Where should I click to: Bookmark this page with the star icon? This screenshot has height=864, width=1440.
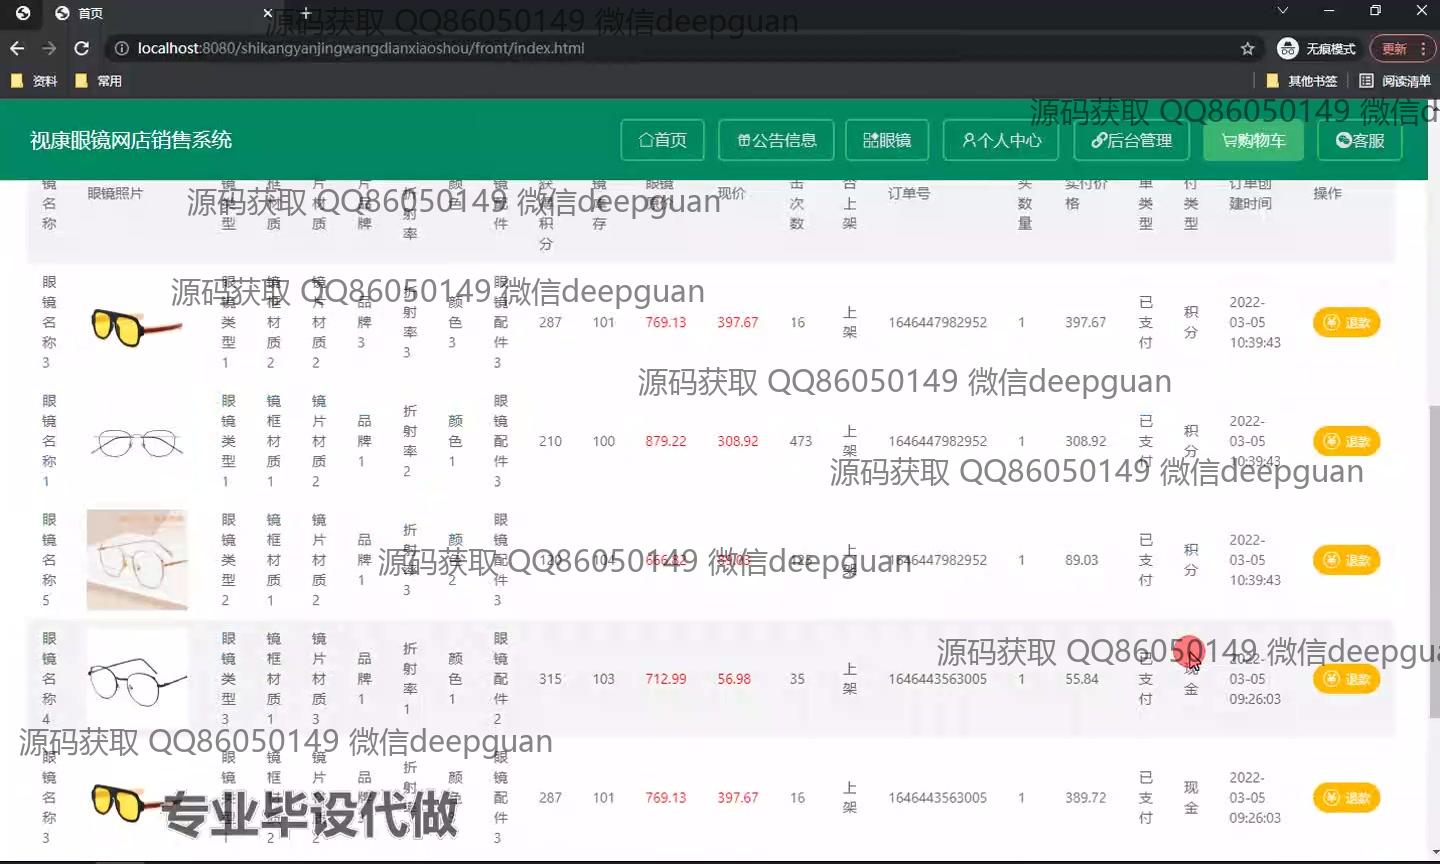1247,48
